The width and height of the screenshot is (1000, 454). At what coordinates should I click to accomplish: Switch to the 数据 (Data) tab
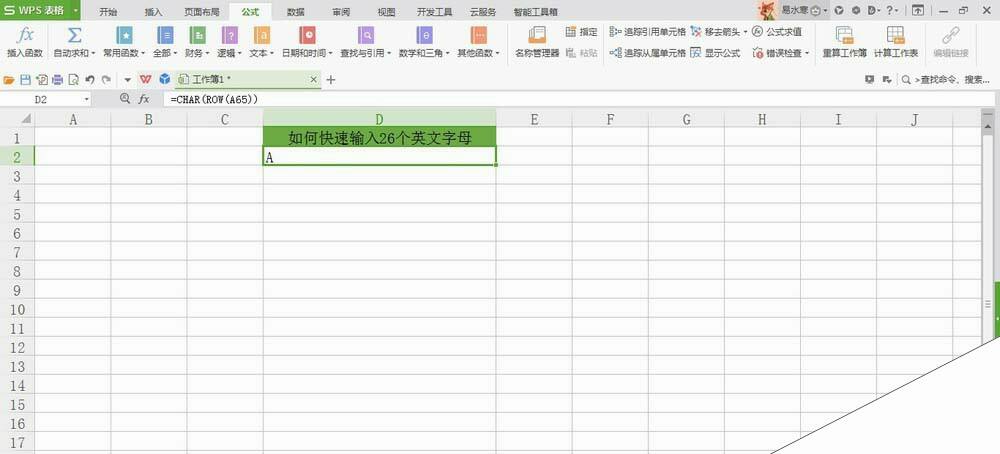295,11
